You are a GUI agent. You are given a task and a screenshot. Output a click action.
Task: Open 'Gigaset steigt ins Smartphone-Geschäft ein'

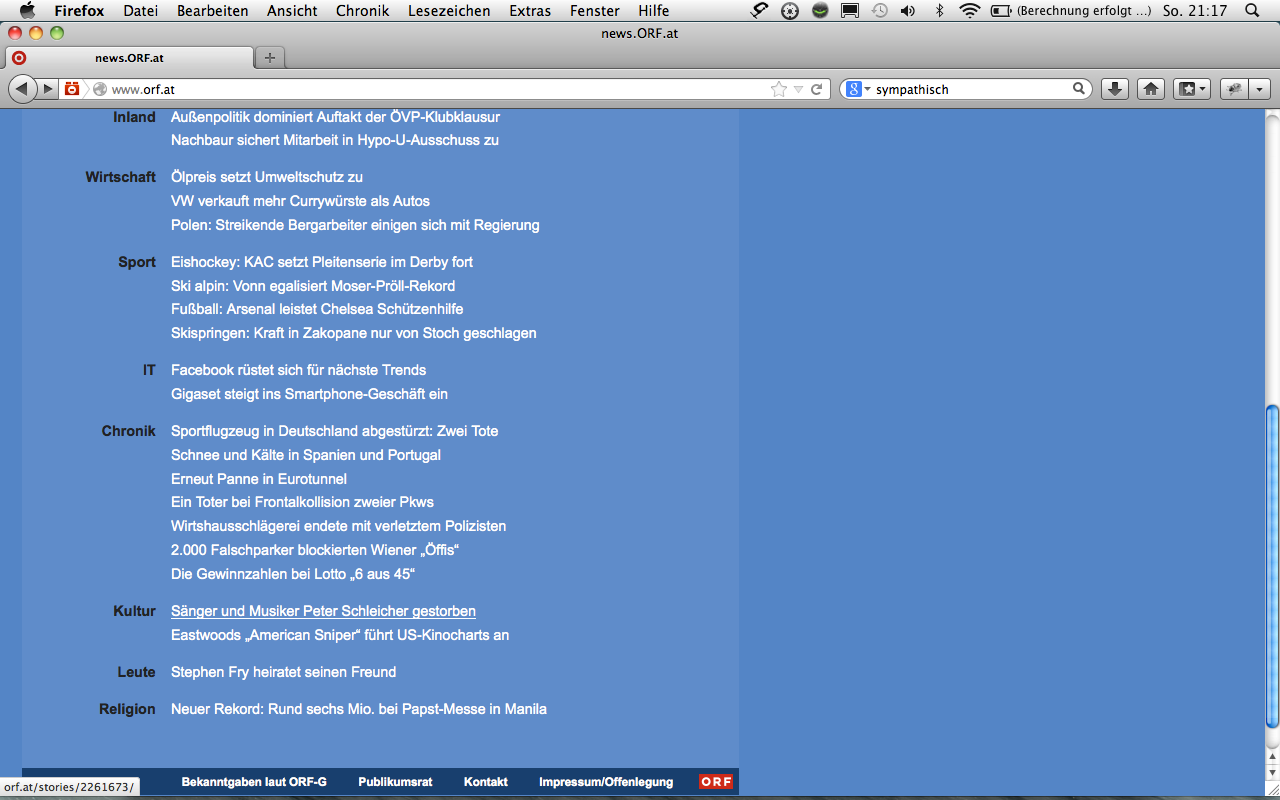coord(309,394)
